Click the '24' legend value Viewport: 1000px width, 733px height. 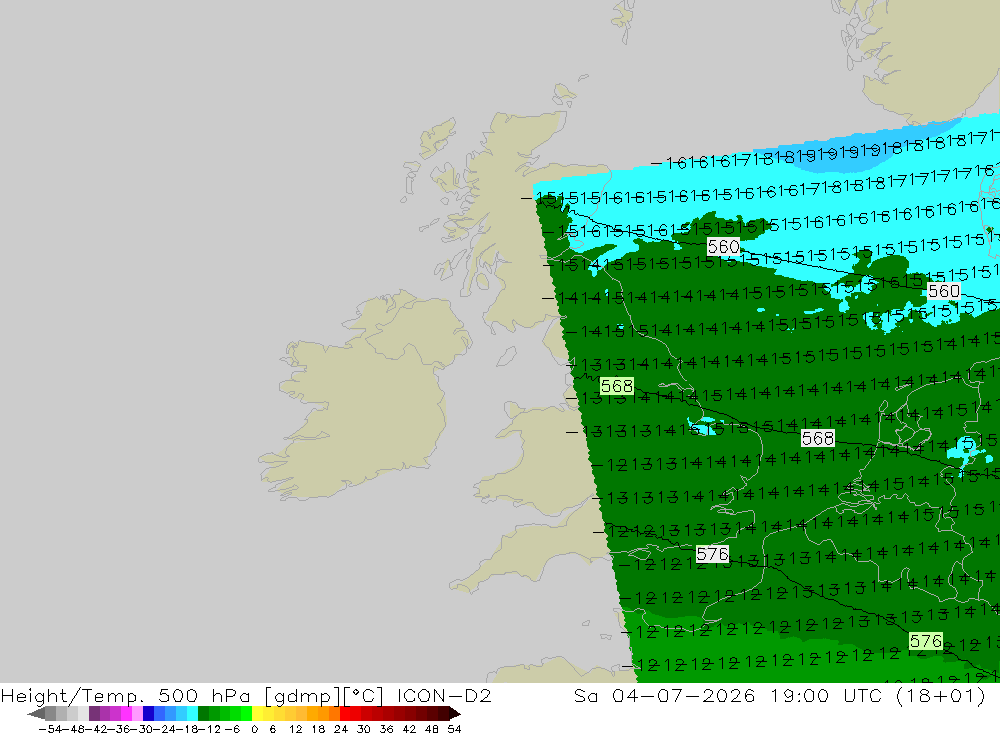click(341, 729)
